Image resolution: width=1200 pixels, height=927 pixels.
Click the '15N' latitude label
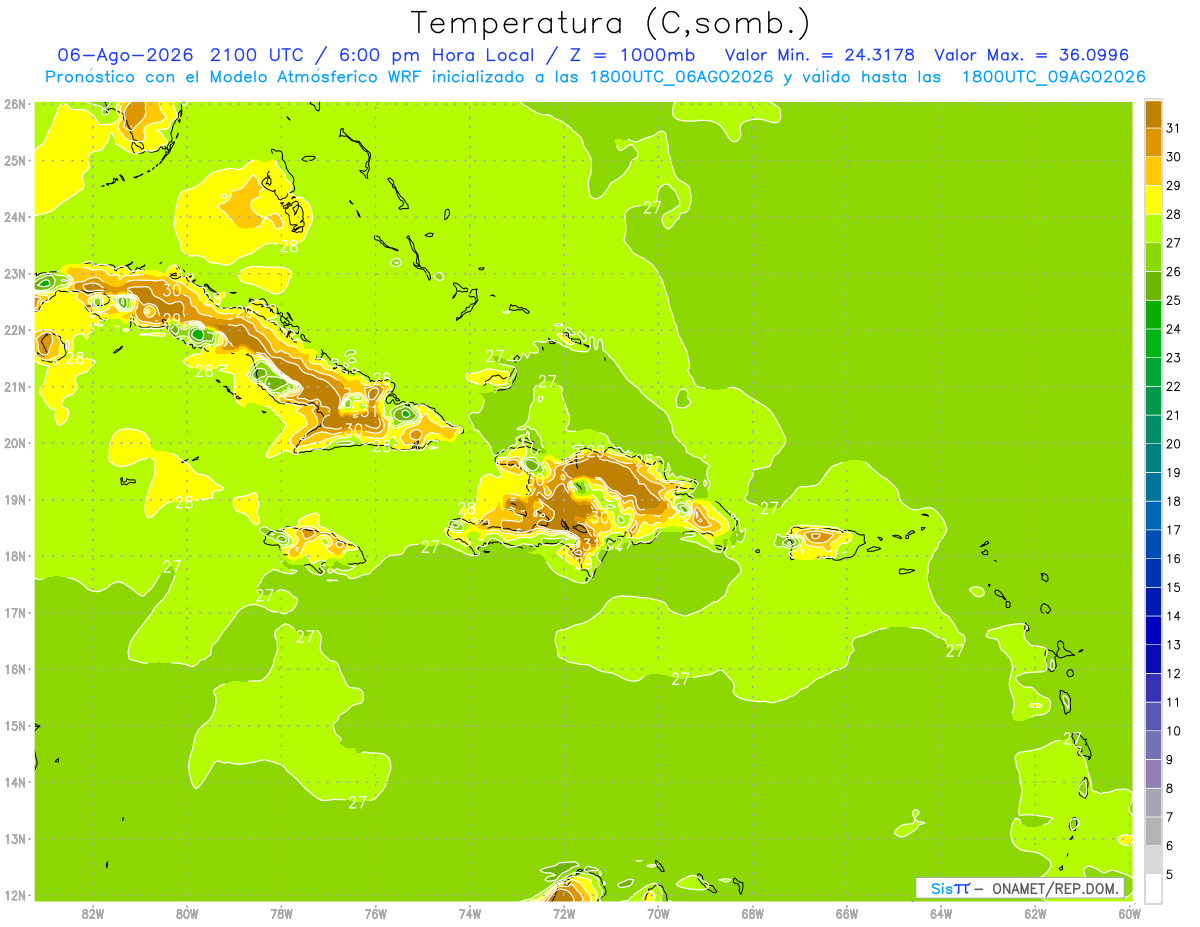pyautogui.click(x=14, y=725)
